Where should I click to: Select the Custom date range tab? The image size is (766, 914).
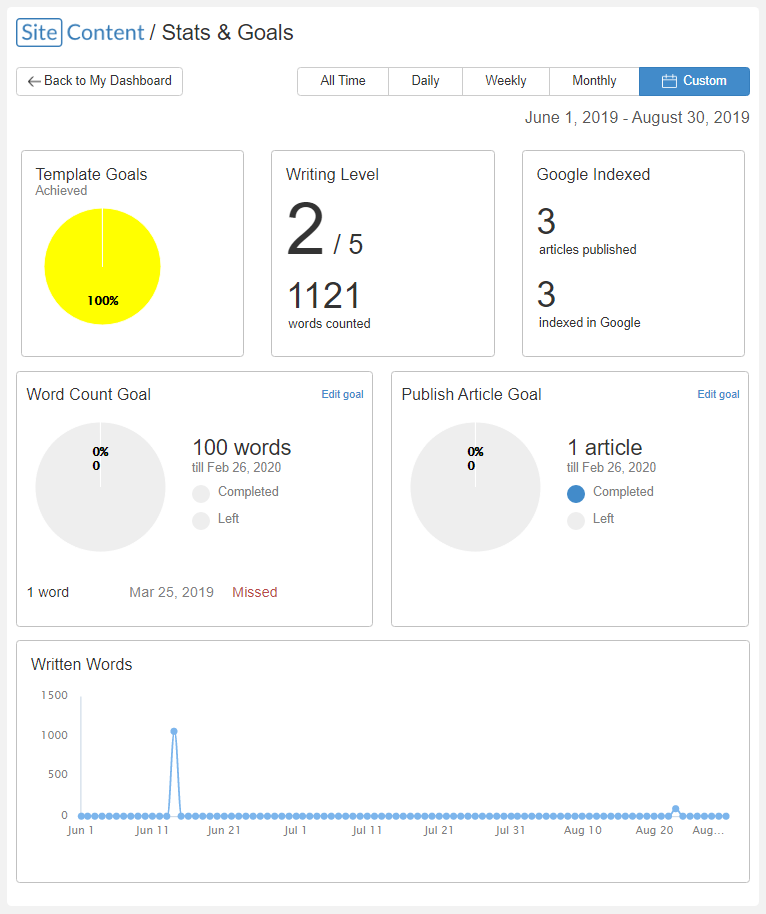coord(694,81)
